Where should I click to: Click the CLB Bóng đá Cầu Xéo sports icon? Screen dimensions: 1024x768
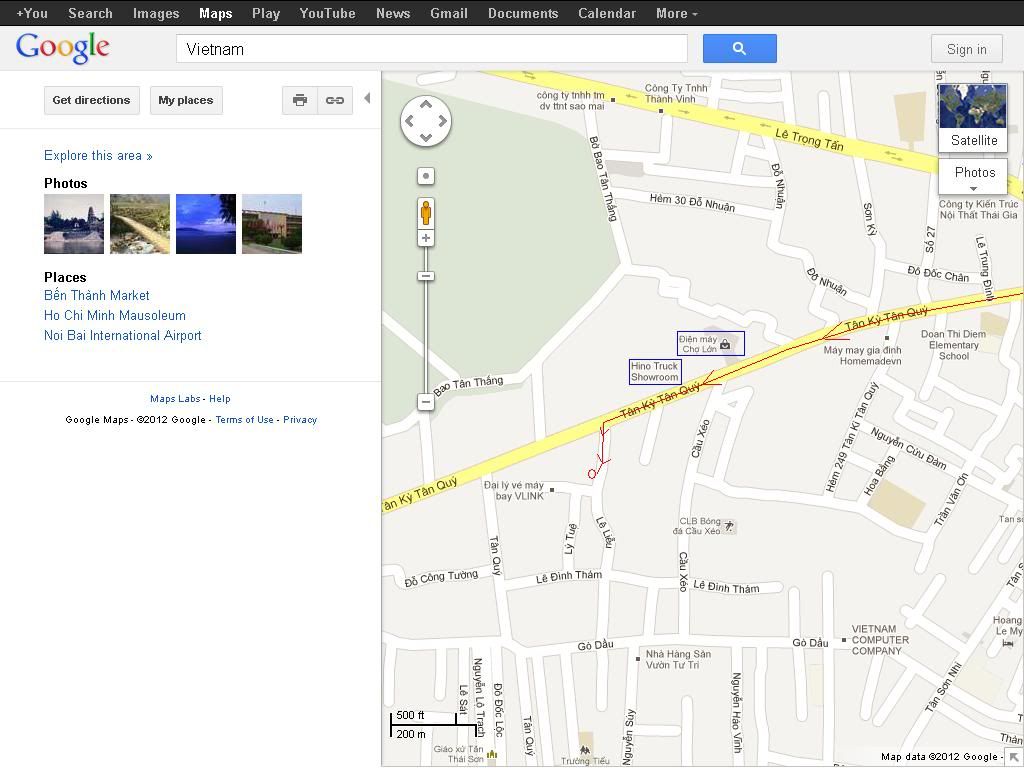tap(729, 526)
